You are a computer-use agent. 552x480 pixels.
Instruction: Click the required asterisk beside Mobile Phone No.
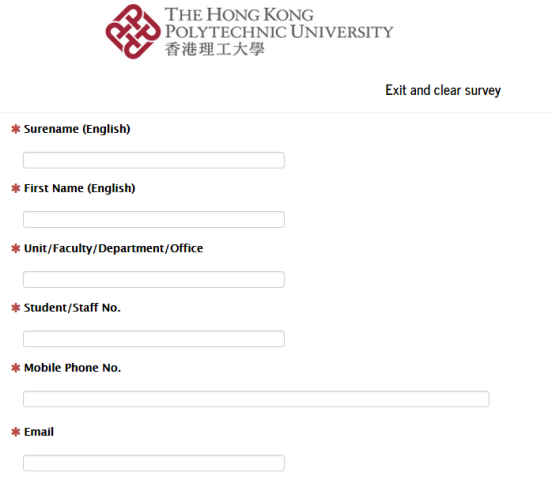click(15, 368)
